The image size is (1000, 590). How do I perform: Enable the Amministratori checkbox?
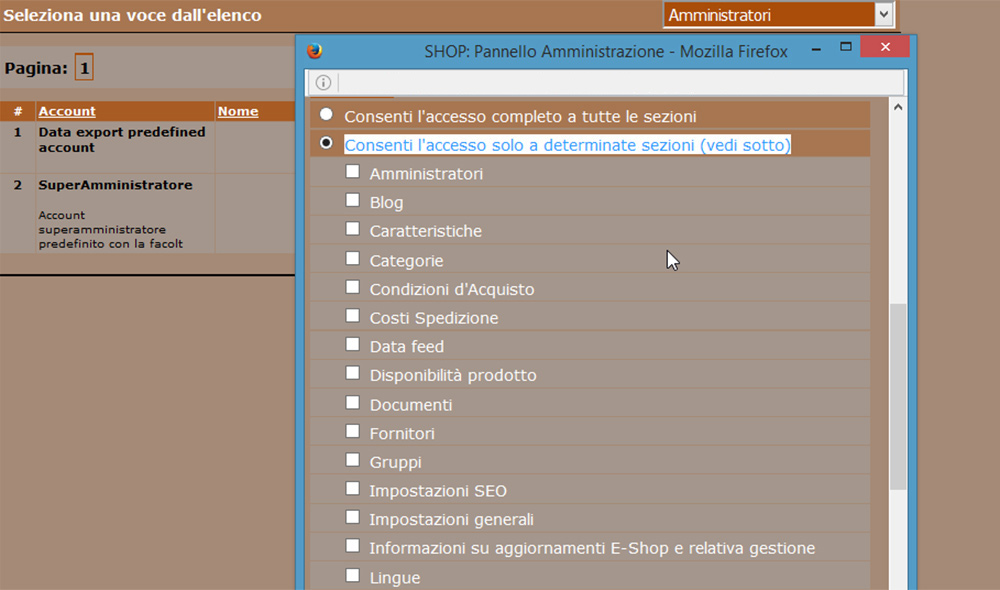click(x=353, y=172)
